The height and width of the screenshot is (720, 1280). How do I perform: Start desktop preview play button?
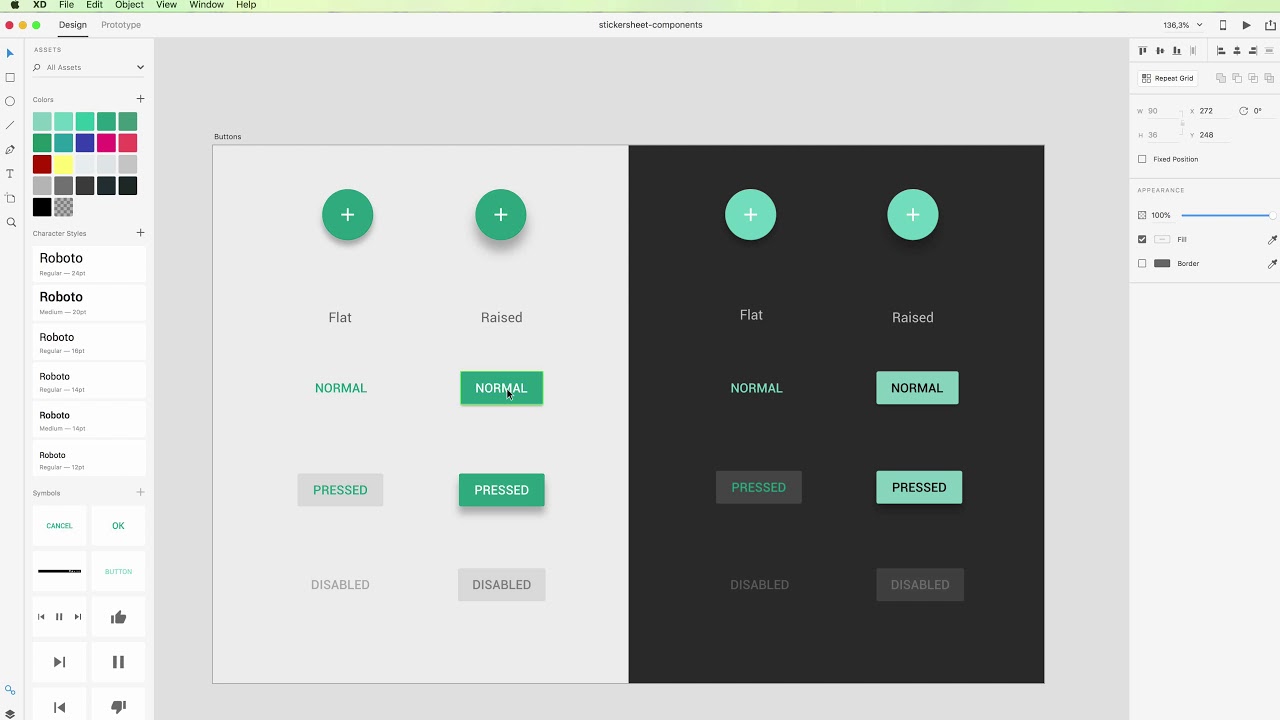tap(1246, 25)
